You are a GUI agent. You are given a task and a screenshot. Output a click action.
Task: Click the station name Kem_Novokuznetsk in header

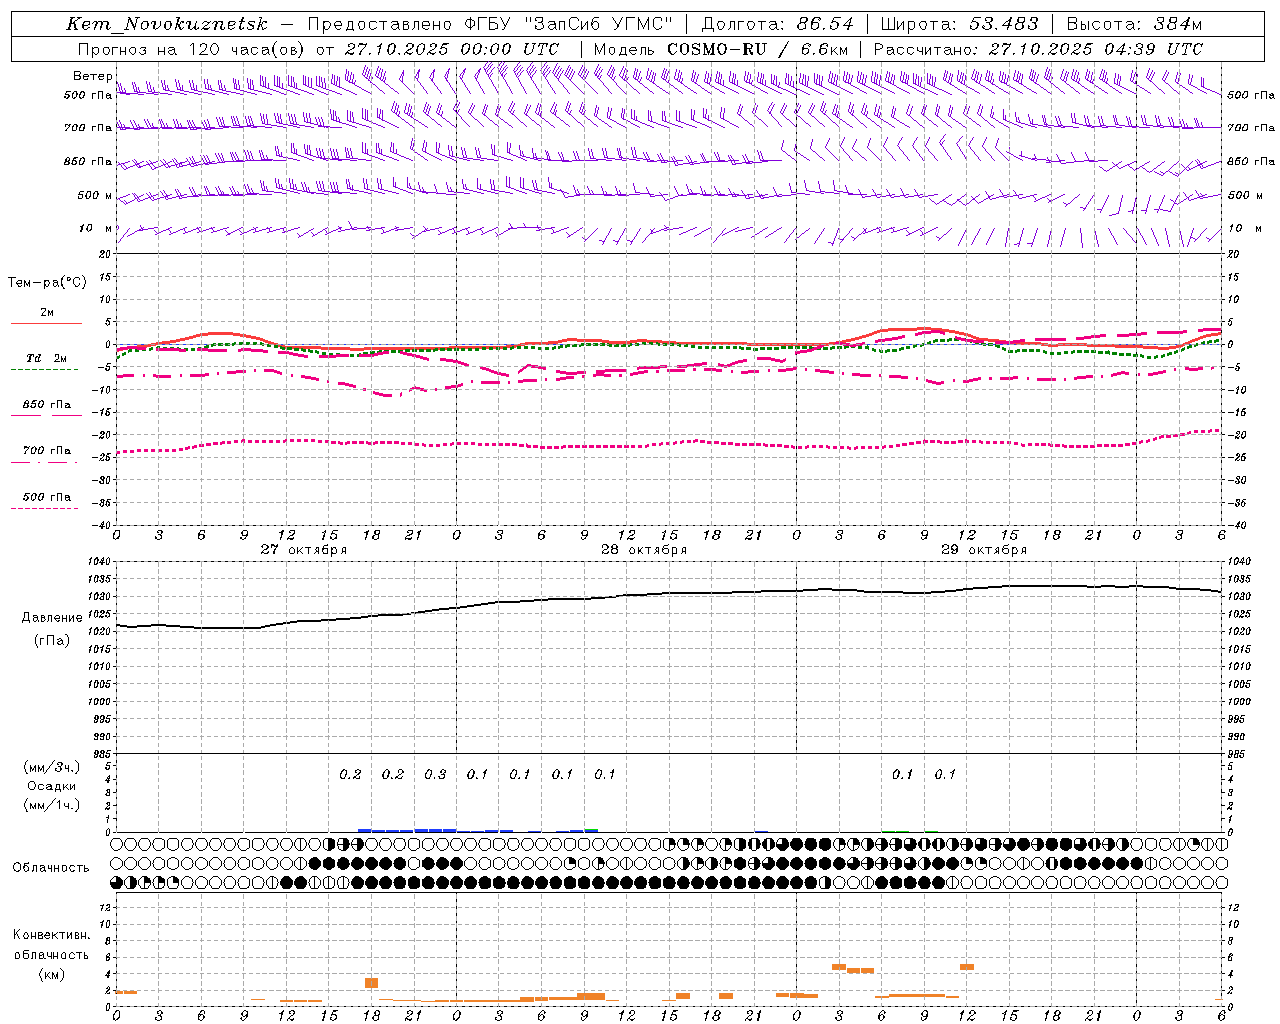167,24
